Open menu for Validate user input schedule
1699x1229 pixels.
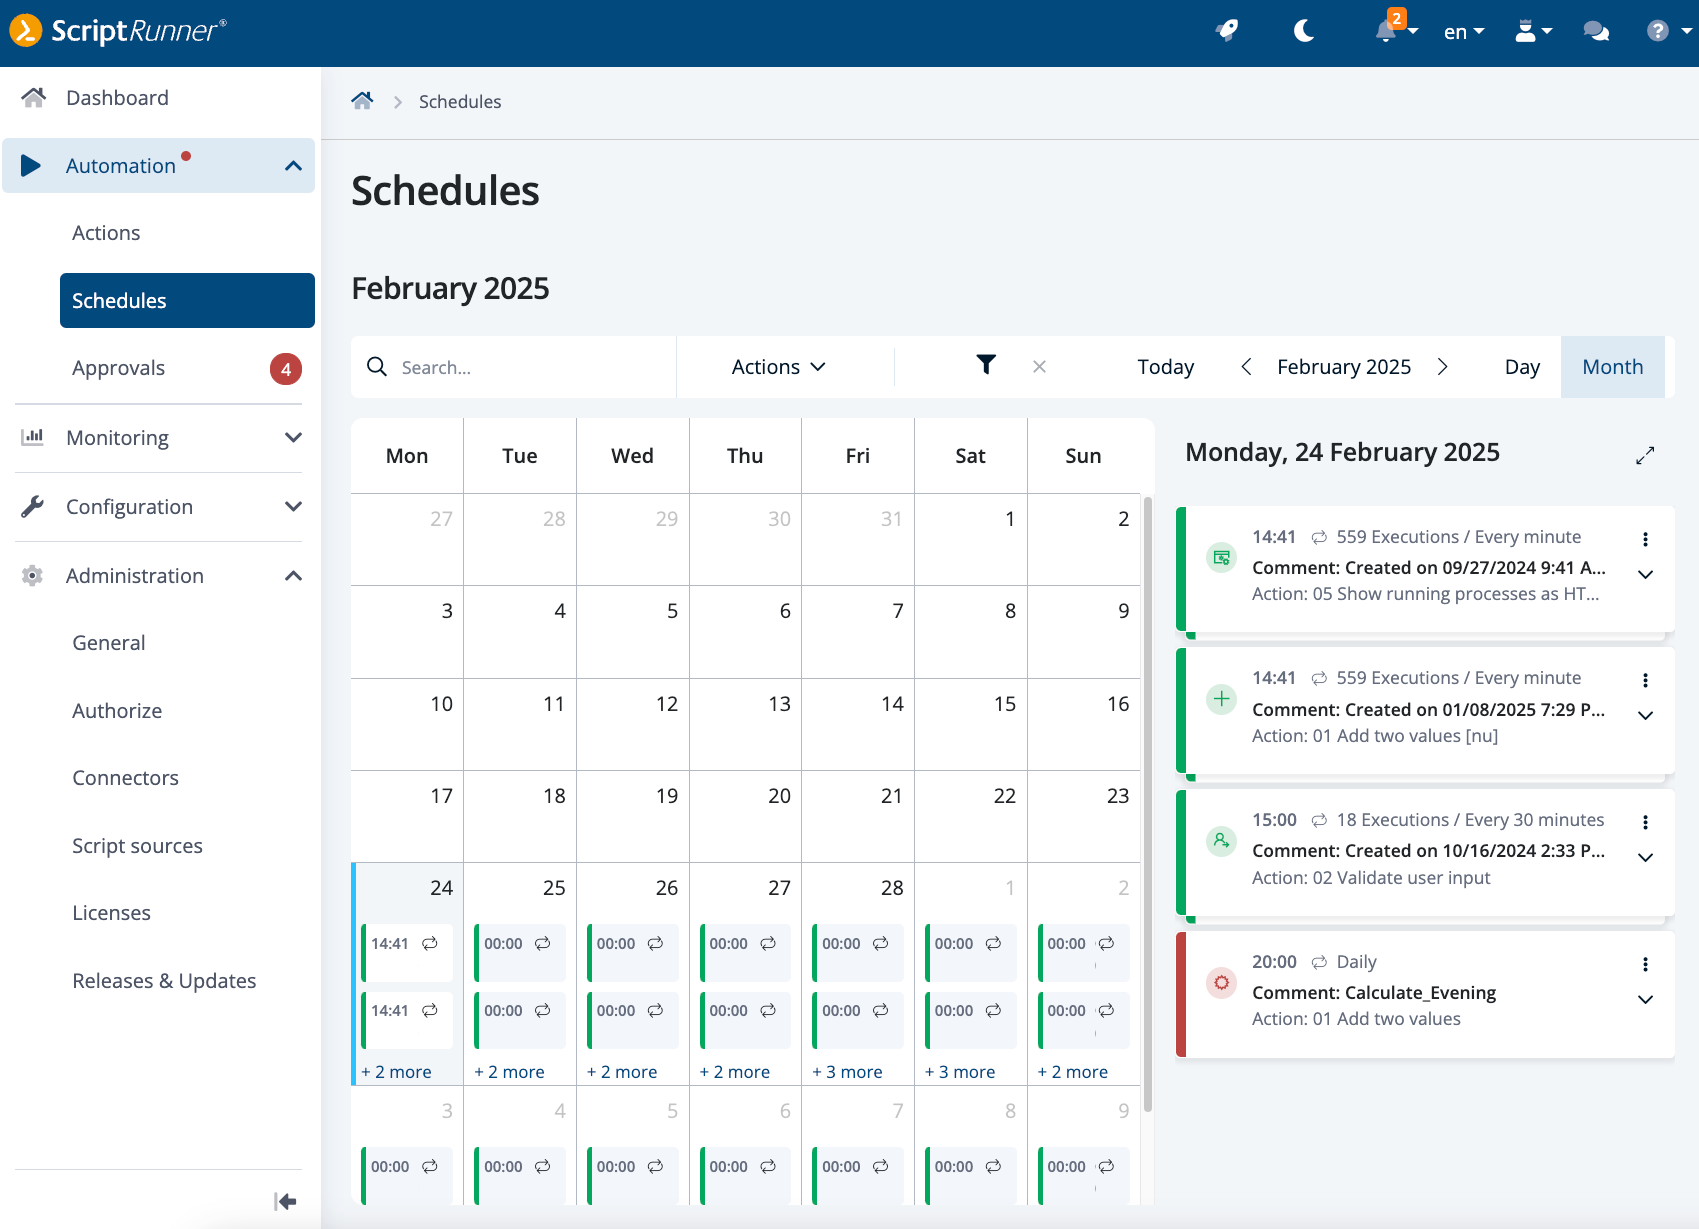tap(1645, 822)
